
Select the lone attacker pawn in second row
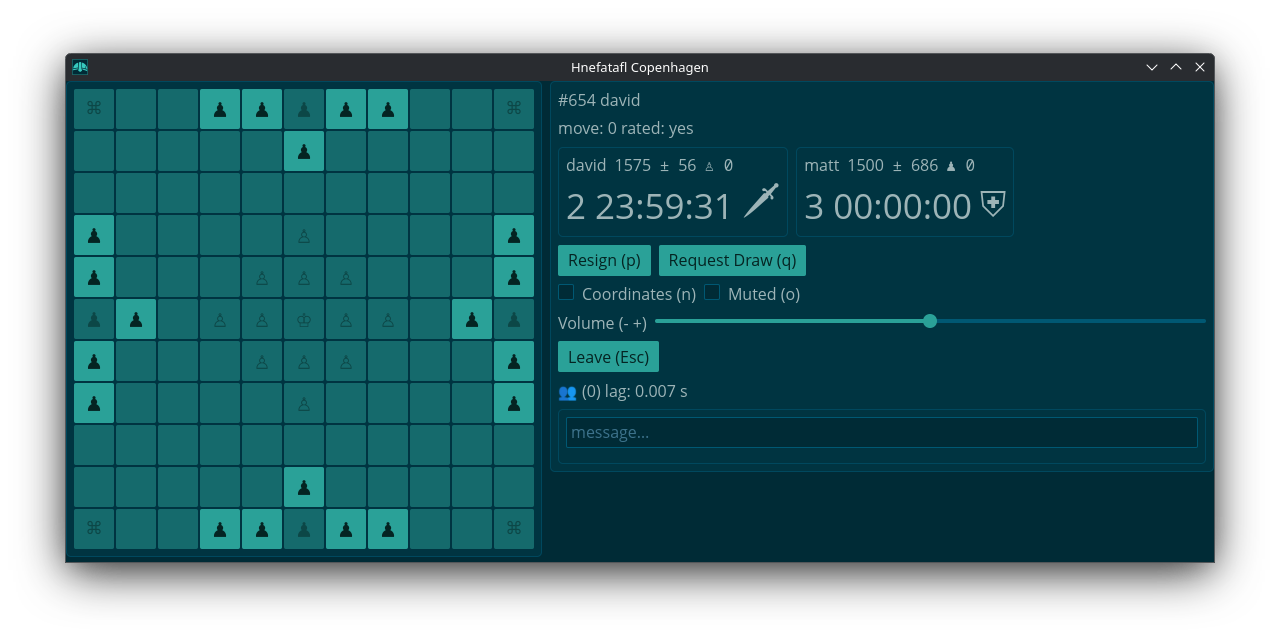(x=304, y=151)
